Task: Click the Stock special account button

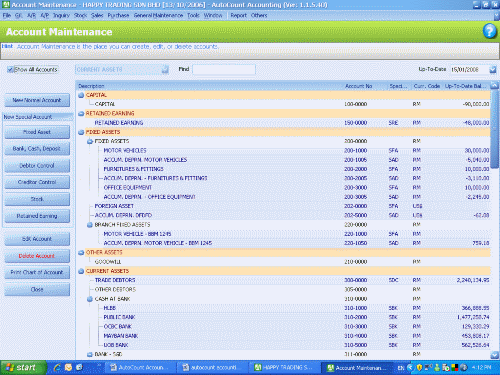Action: 37,199
